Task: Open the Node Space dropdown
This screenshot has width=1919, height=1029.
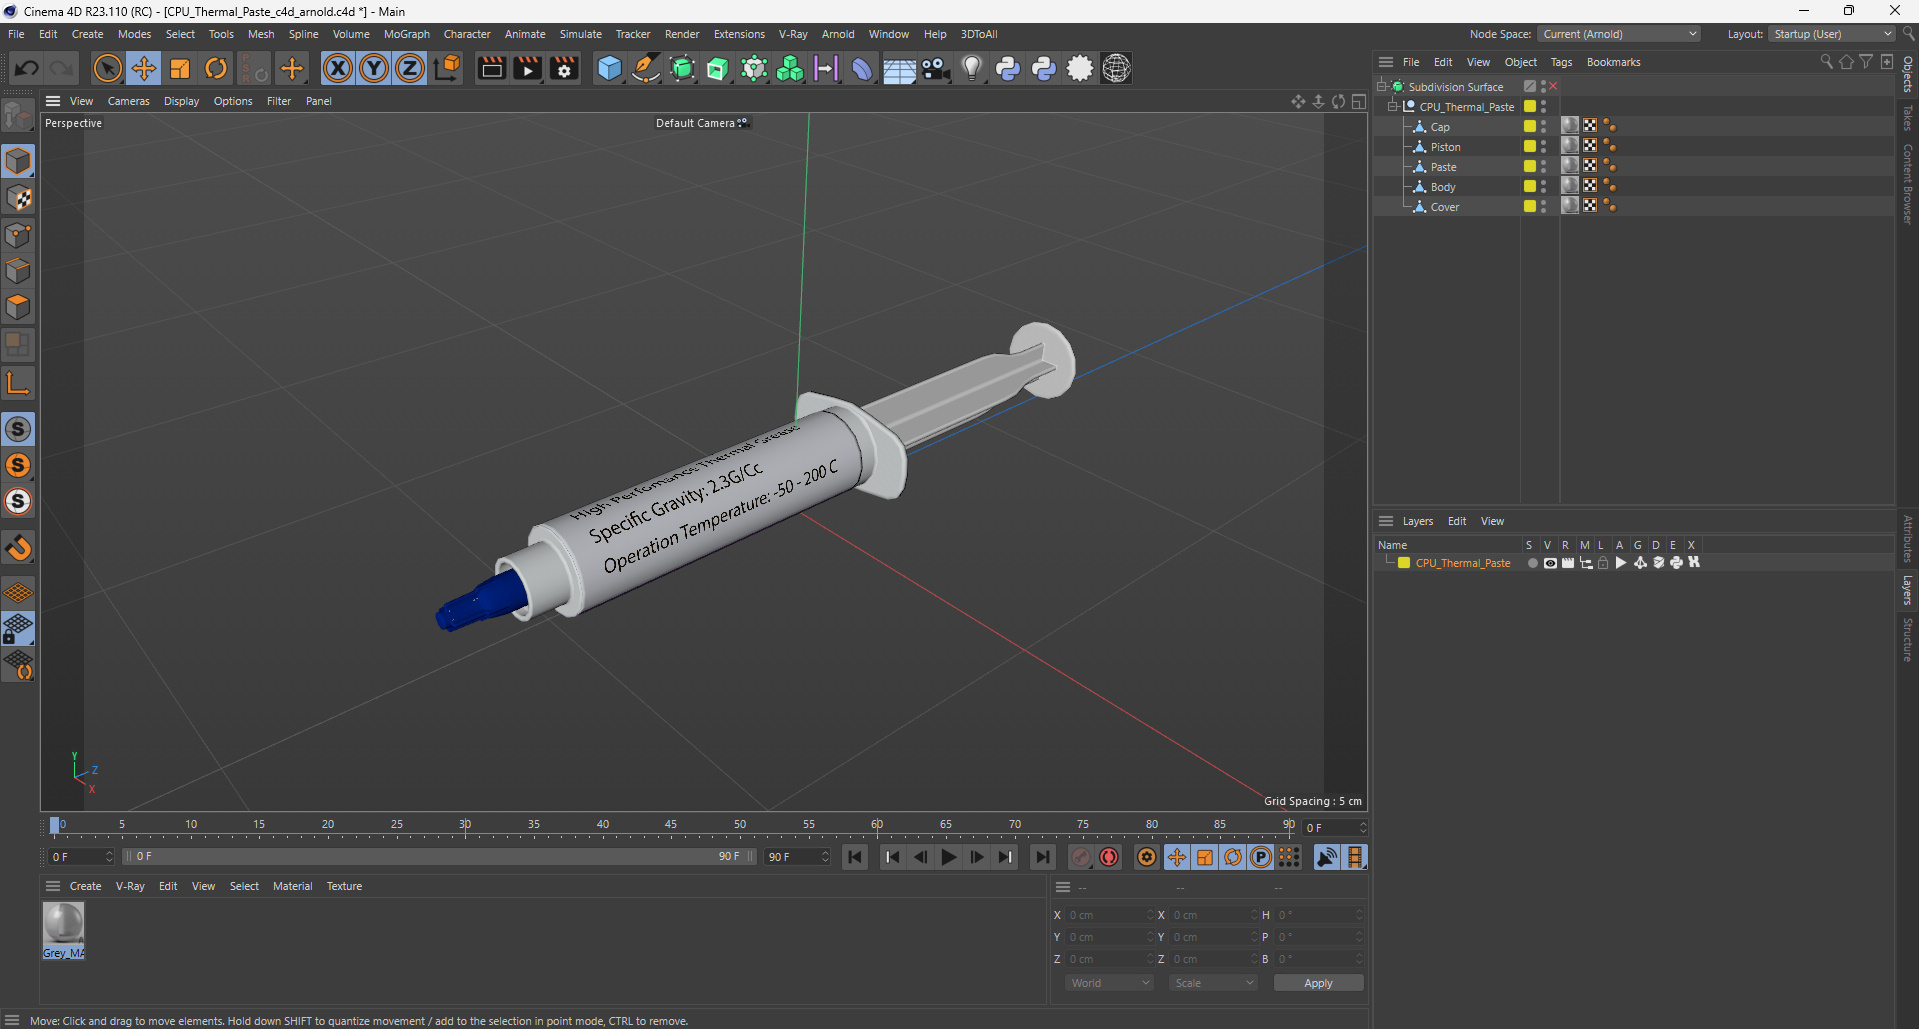Action: point(1619,34)
